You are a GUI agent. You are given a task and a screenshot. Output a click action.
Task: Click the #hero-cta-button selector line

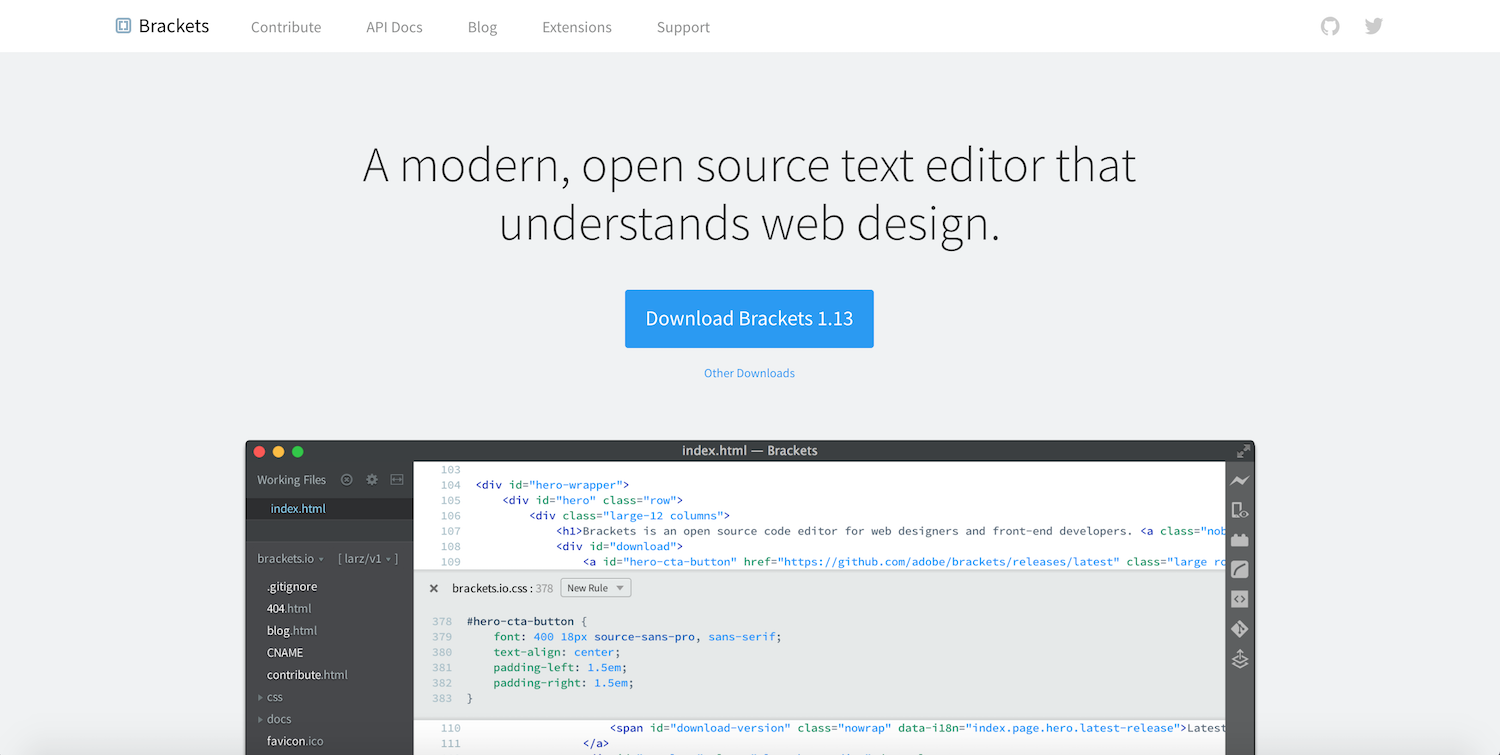pos(527,621)
